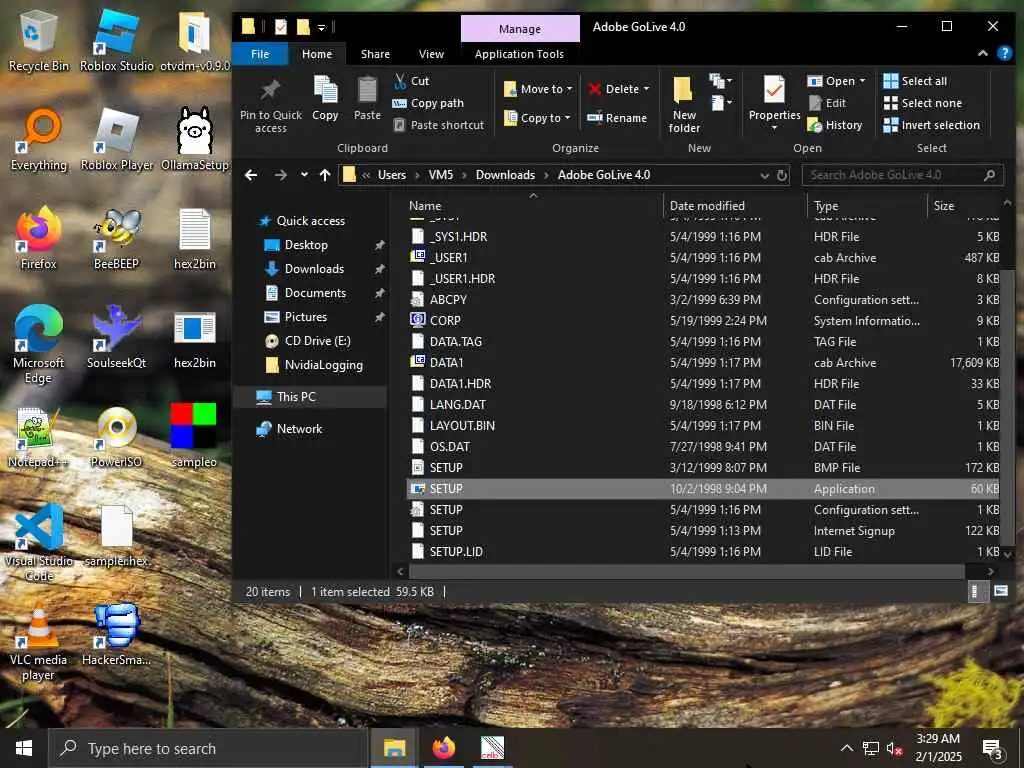Click Downloads in the address breadcrumb
Viewport: 1024px width, 768px height.
505,175
